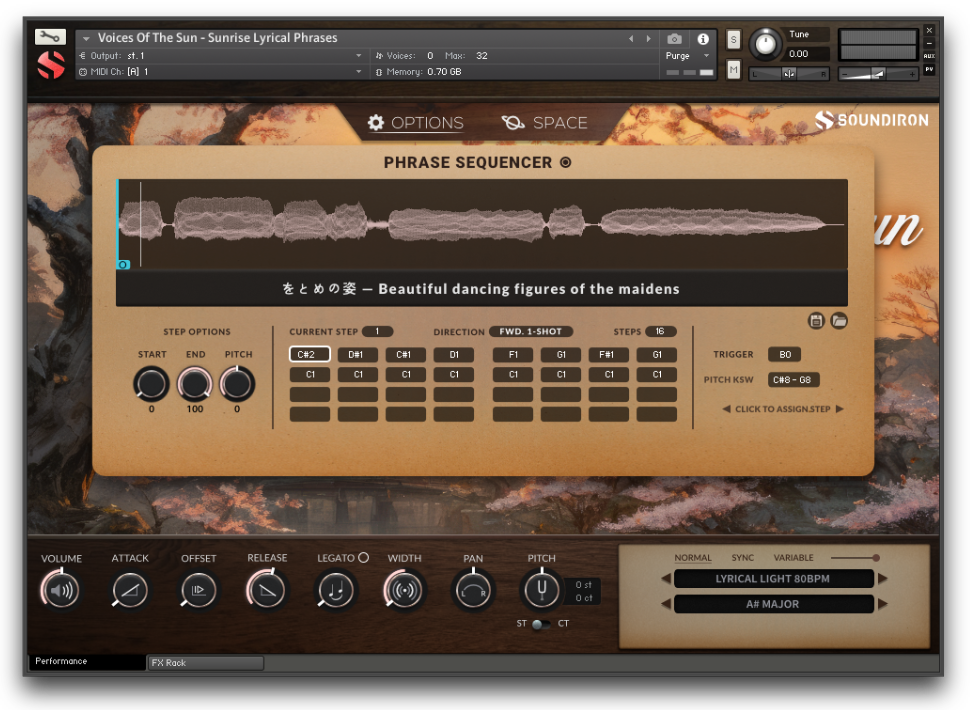Click the Width knob stereo icon
The height and width of the screenshot is (710, 970).
[404, 591]
